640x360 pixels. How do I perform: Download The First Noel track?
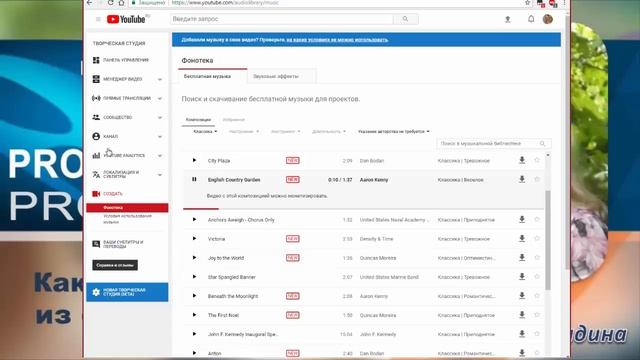coord(522,315)
